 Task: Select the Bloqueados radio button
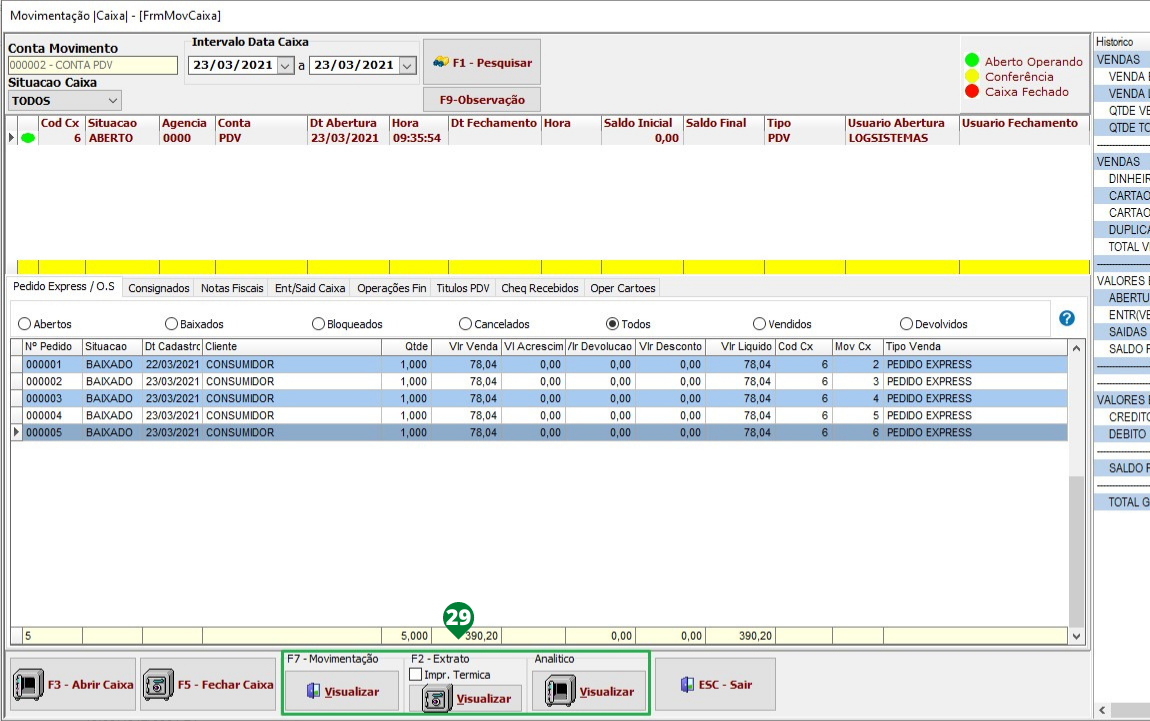point(318,323)
